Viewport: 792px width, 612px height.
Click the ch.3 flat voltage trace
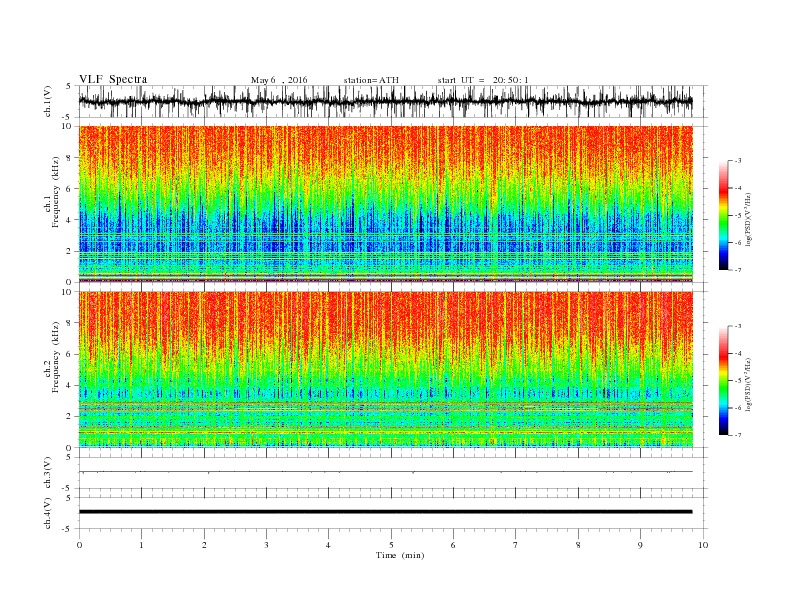[x=385, y=472]
